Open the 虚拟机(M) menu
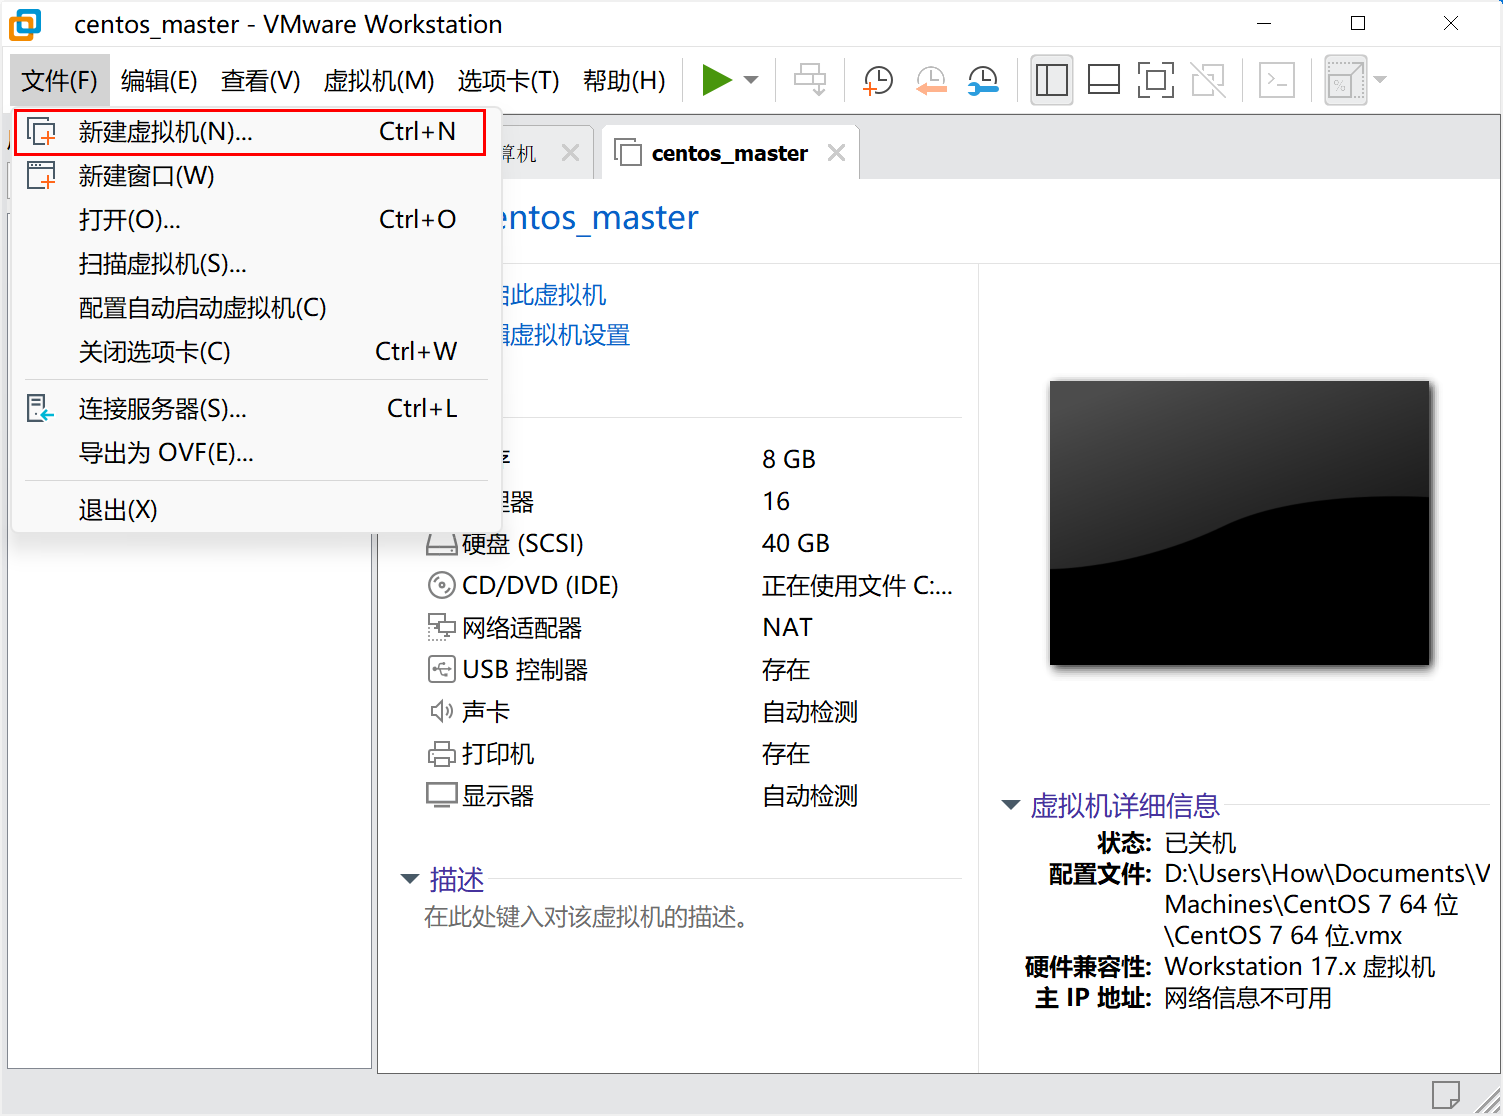 coord(379,80)
